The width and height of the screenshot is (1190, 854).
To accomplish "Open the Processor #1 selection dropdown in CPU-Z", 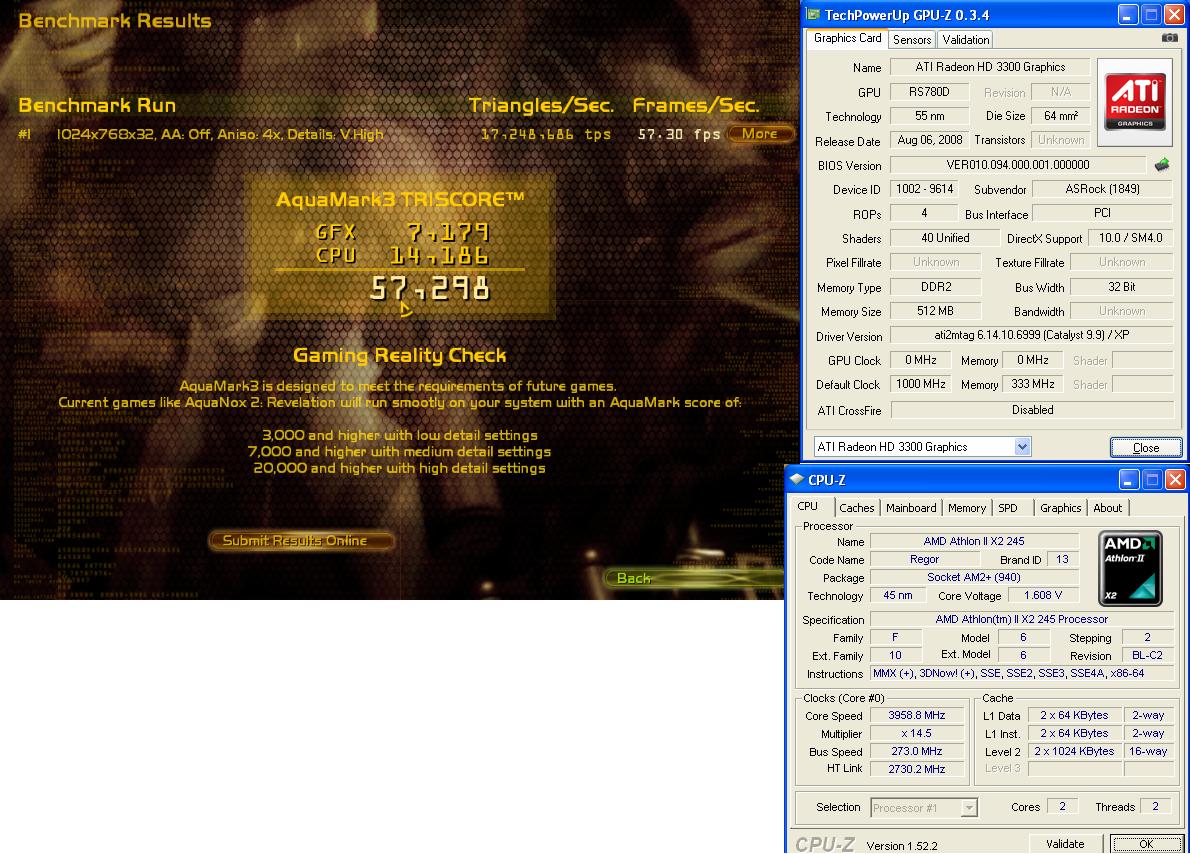I will [x=968, y=808].
